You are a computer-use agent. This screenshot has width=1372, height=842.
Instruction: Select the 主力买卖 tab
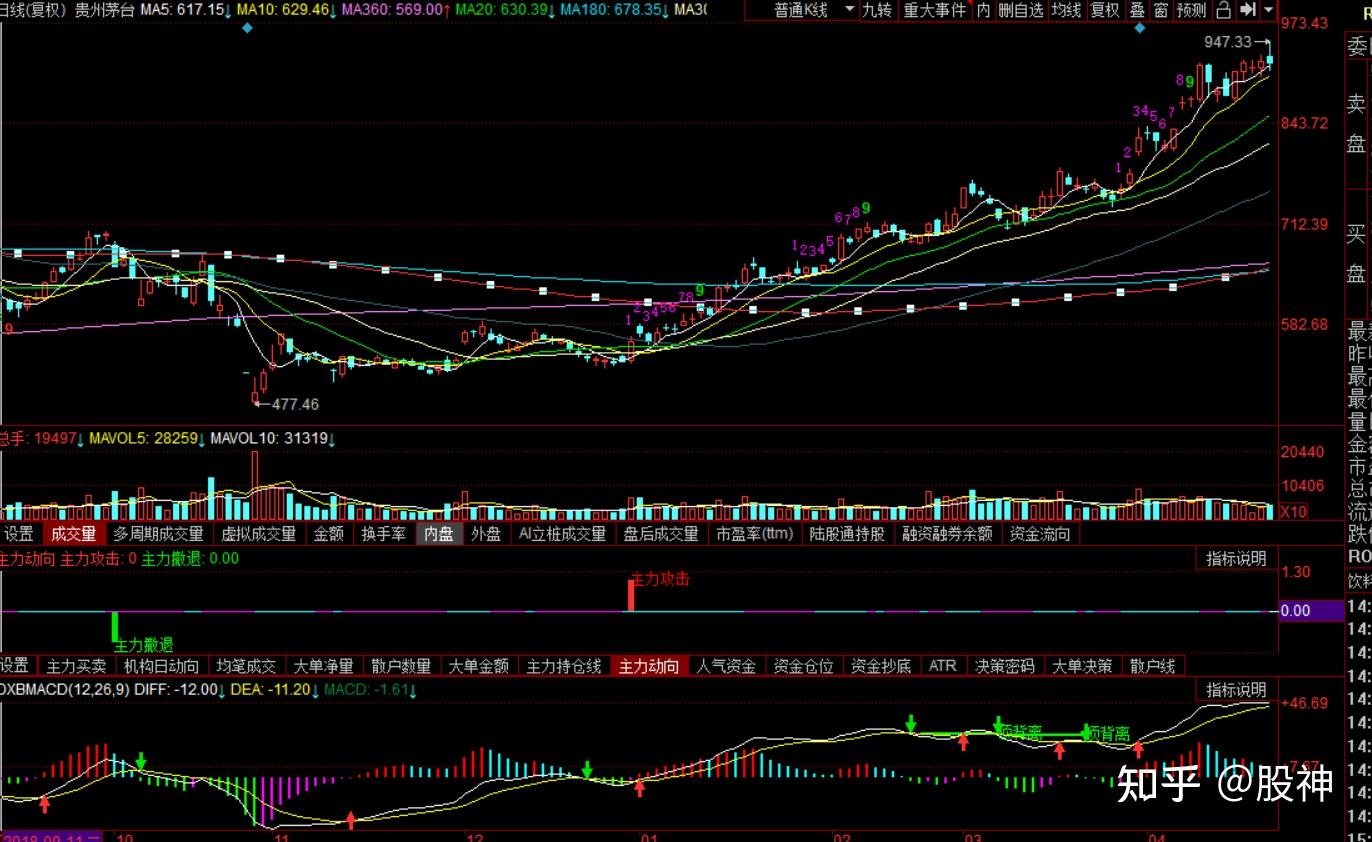point(77,666)
